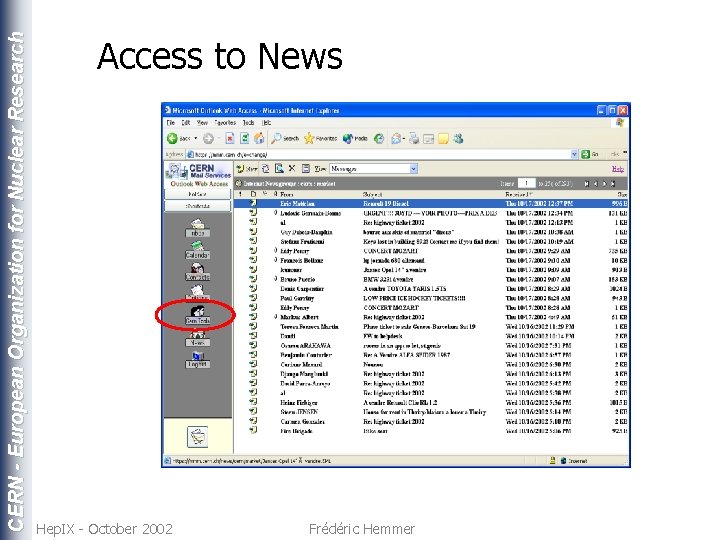Open the Media globe button
The width and height of the screenshot is (720, 540).
tap(355, 138)
